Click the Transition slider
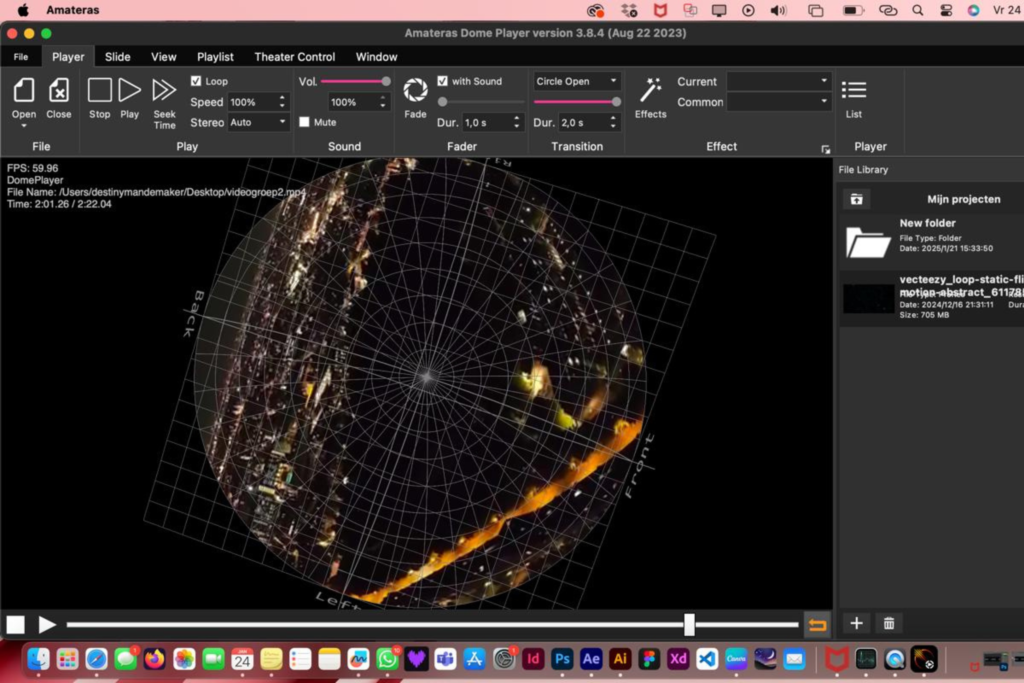Screen dimensions: 1024x683 point(577,102)
